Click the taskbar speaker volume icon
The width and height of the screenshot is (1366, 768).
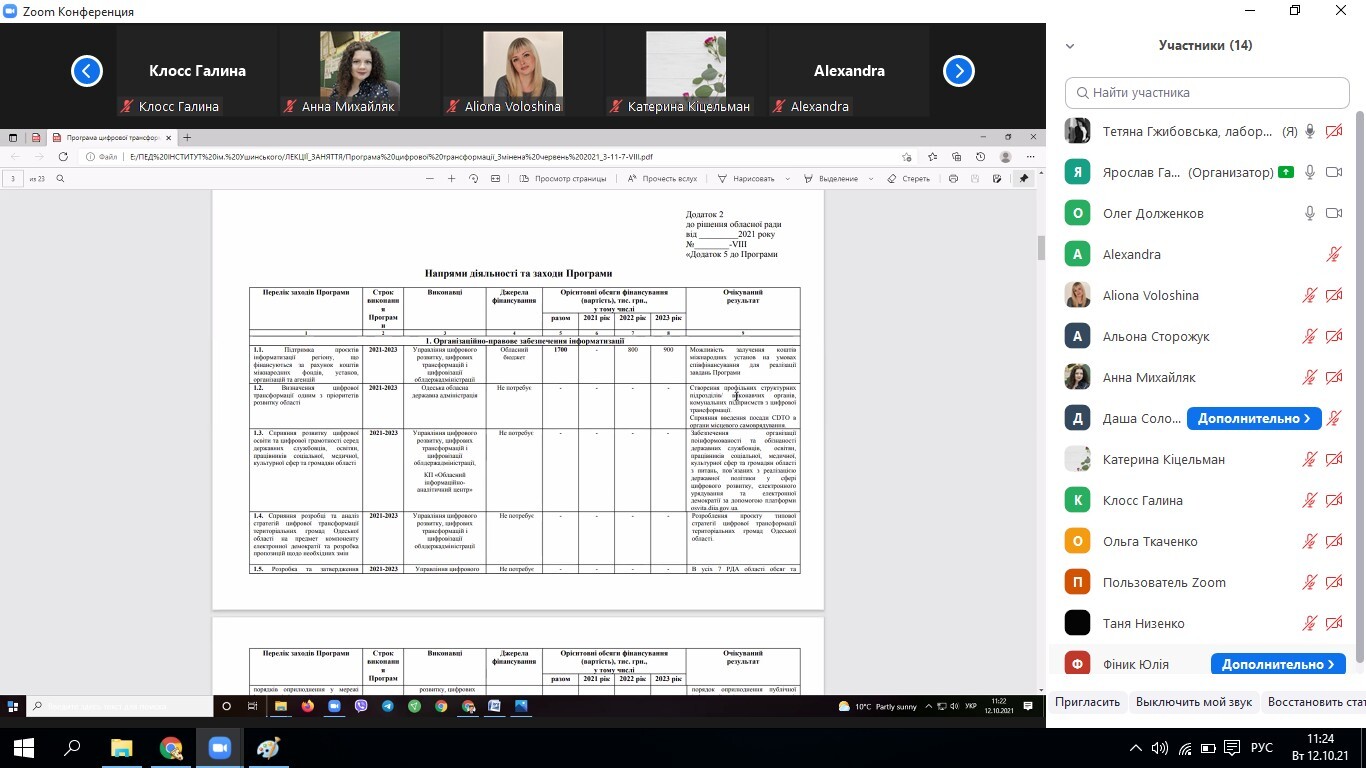pos(1160,747)
